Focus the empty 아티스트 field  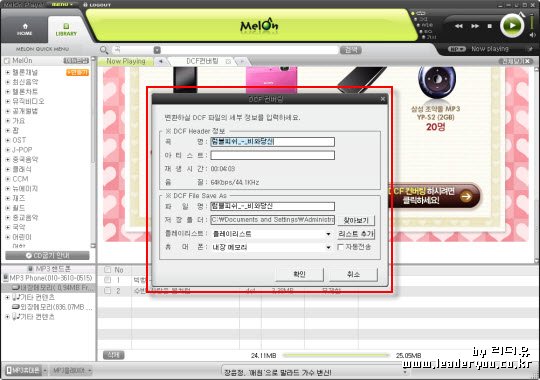tap(272, 155)
